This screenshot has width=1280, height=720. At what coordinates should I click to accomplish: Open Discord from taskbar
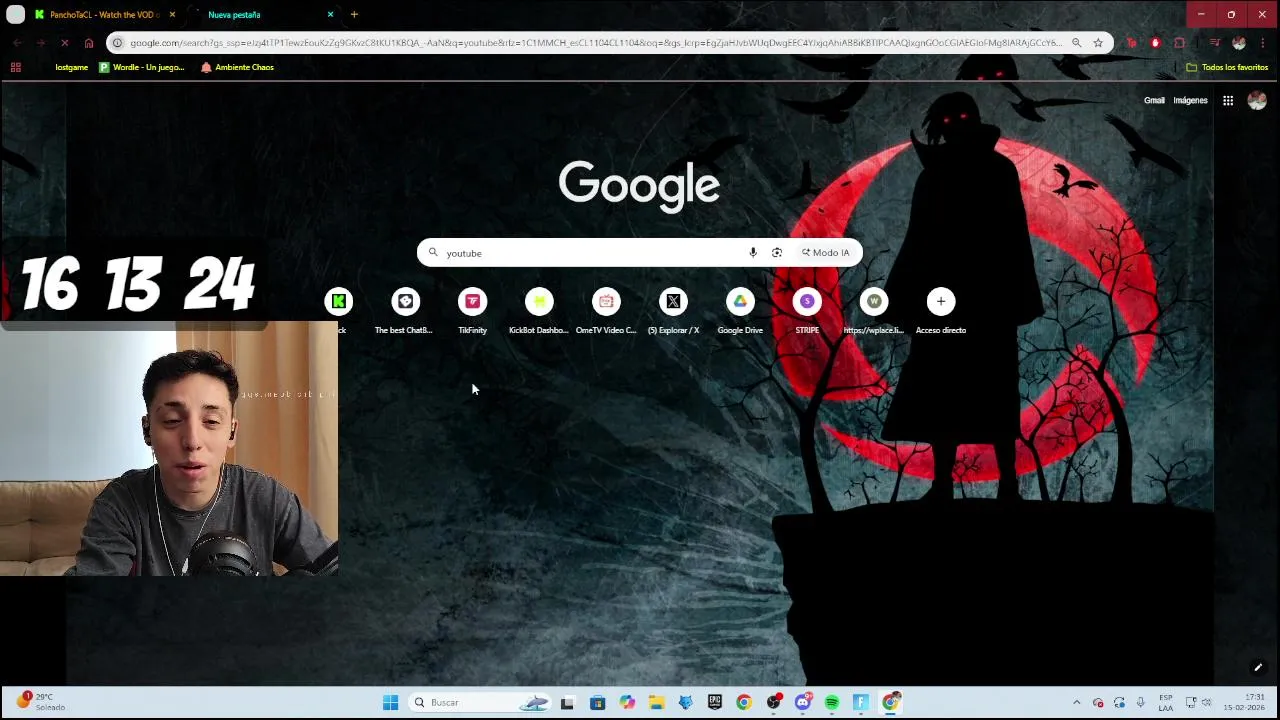802,702
